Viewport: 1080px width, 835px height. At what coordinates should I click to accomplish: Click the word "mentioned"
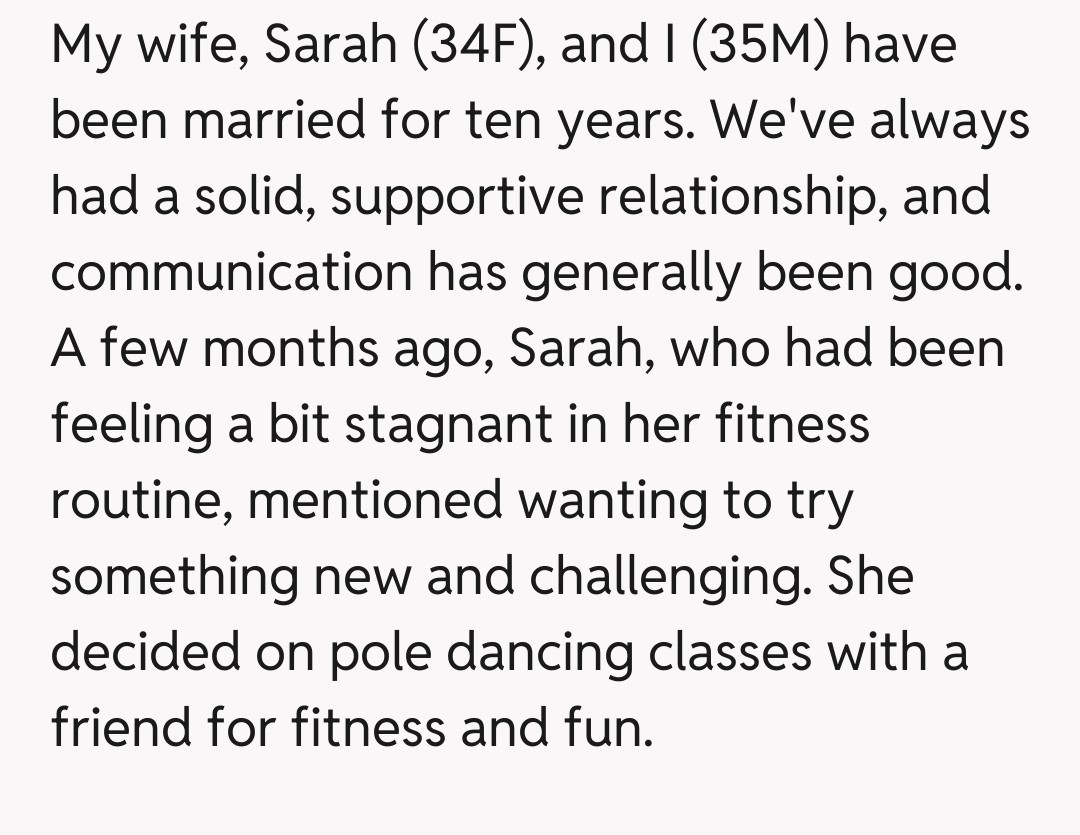click(x=375, y=500)
